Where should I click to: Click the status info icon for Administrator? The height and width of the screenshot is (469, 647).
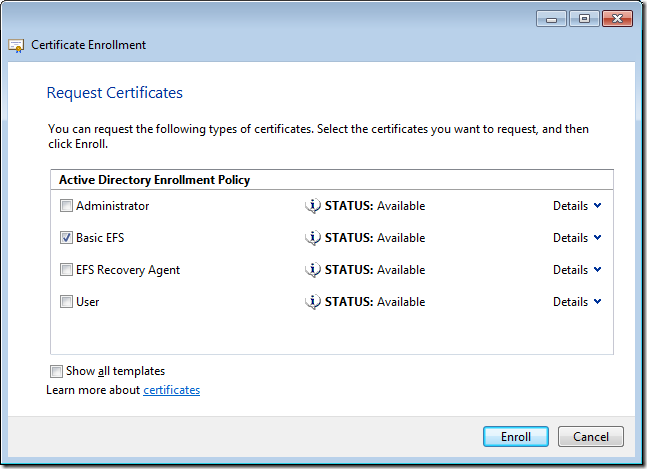click(313, 206)
